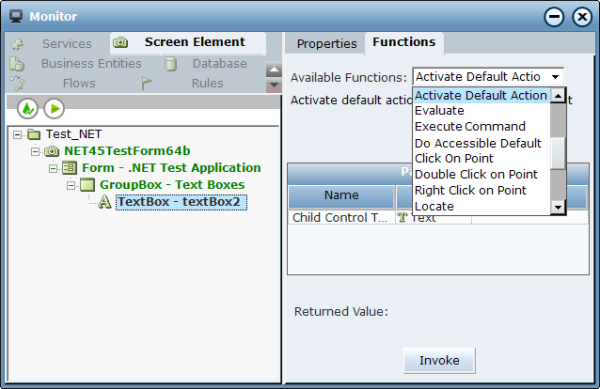600x389 pixels.
Task: Choose Execute Command from the list
Action: click(x=470, y=127)
